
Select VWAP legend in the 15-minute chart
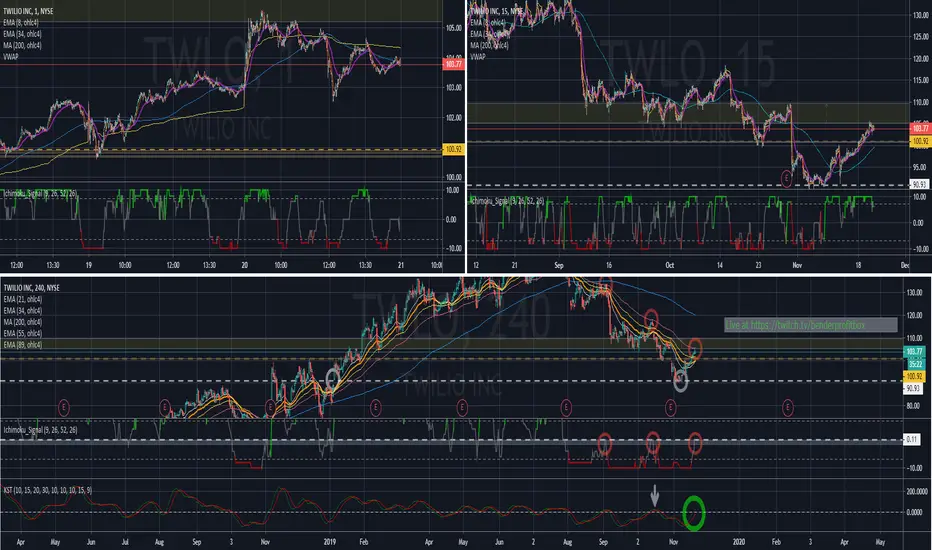click(x=478, y=57)
